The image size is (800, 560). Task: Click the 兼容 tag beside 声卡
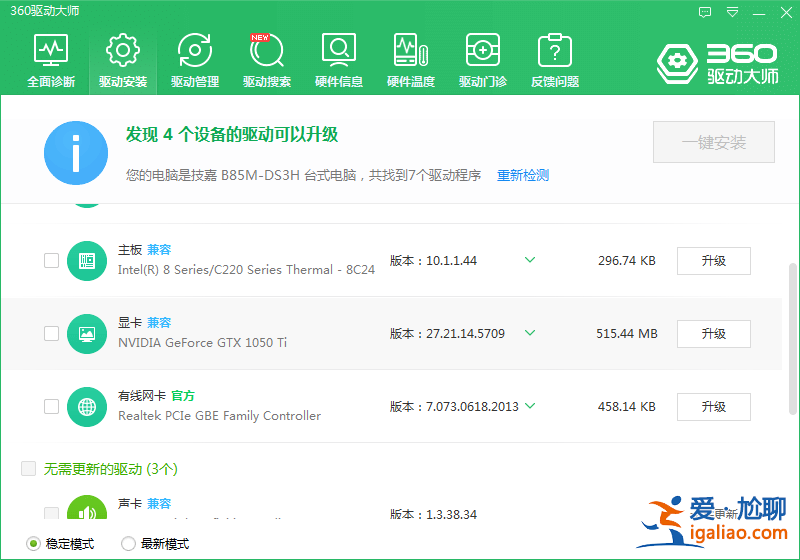159,504
